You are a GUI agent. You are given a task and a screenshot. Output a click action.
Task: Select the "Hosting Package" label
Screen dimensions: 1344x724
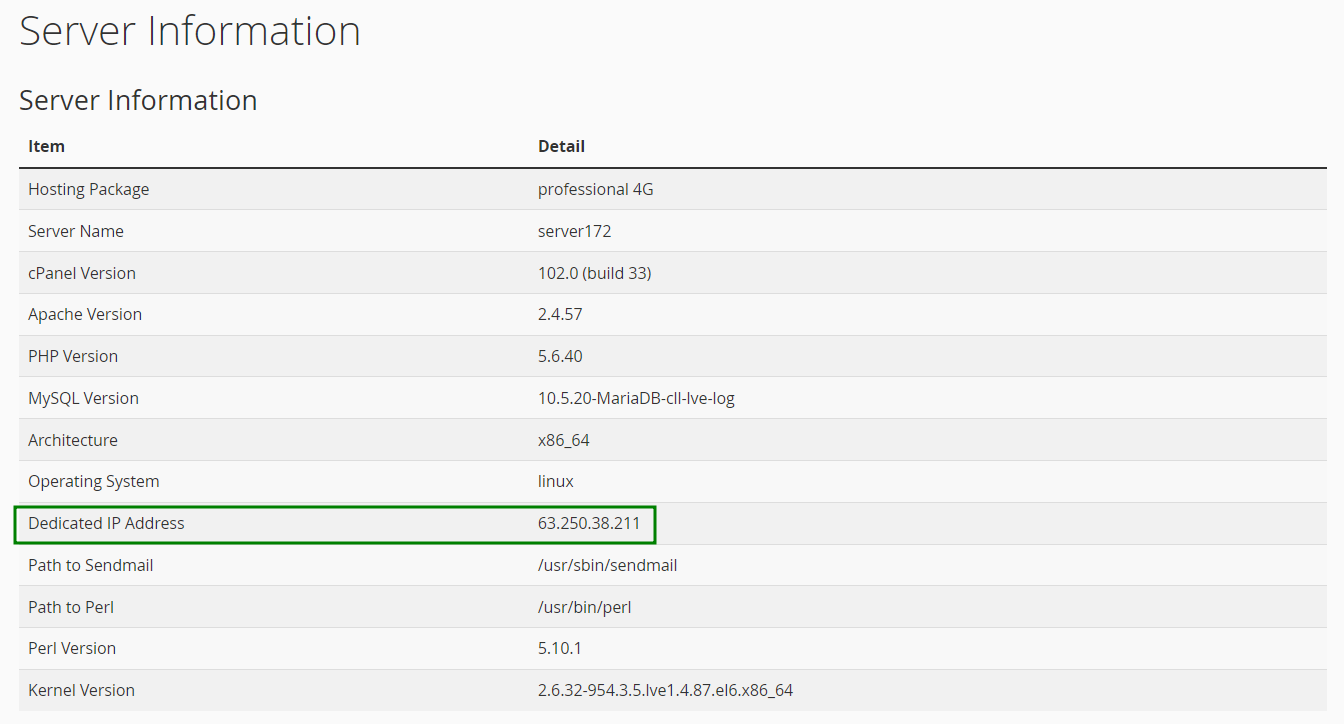coord(88,189)
